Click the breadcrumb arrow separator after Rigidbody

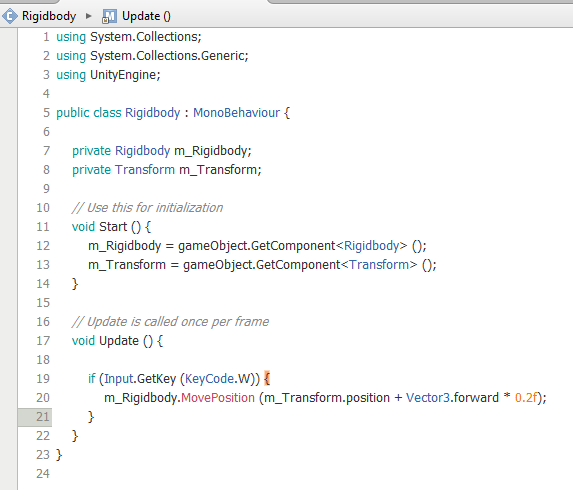click(x=88, y=16)
